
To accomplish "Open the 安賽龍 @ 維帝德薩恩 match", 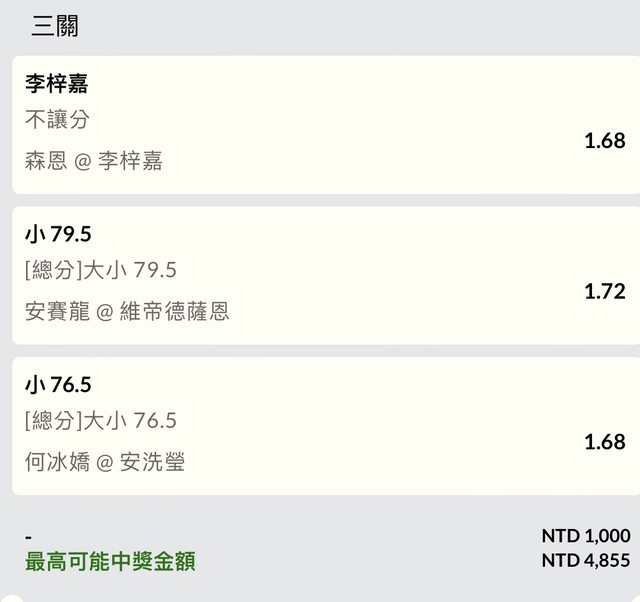I will point(127,311).
